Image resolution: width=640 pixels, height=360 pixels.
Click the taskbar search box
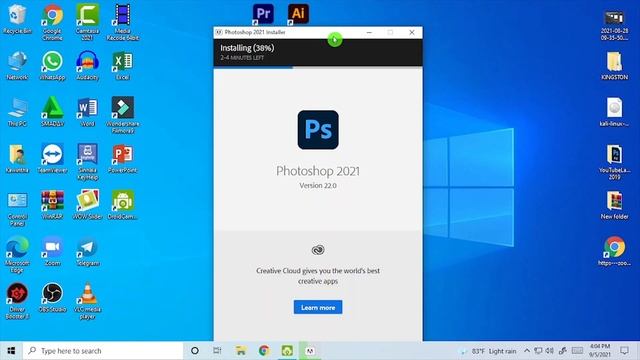(103, 351)
